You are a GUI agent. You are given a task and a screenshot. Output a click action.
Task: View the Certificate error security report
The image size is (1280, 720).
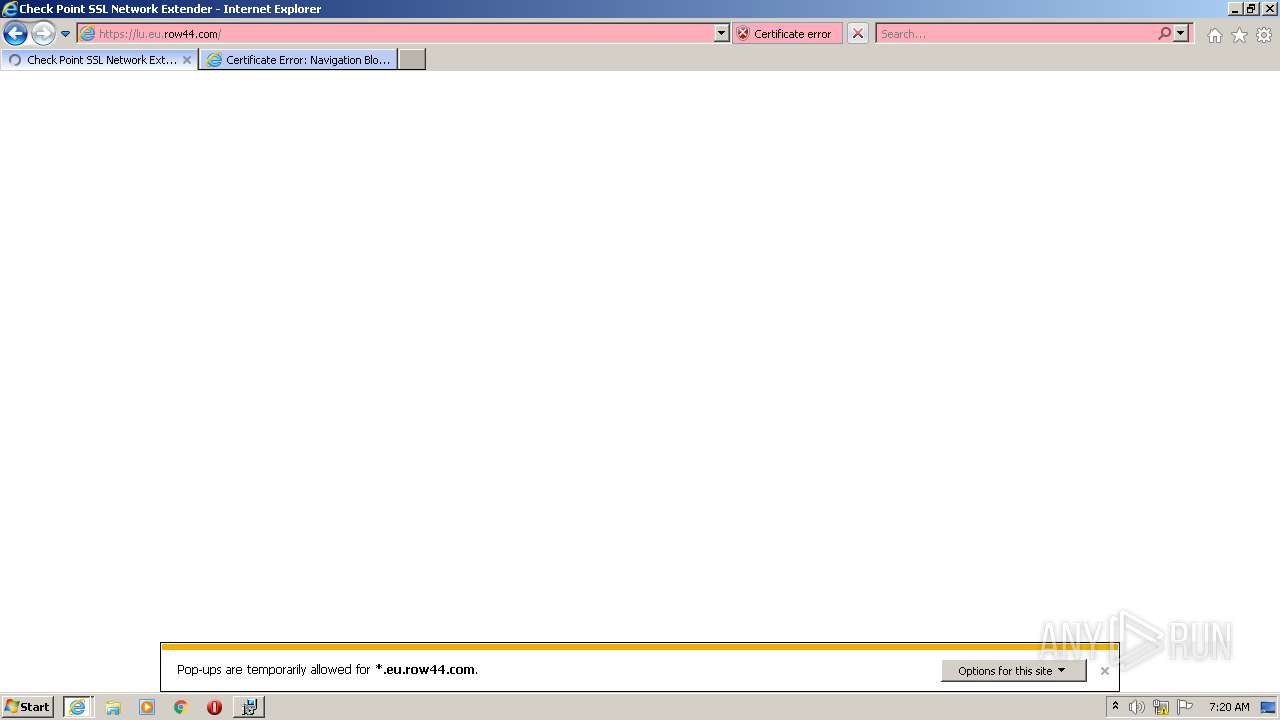787,34
